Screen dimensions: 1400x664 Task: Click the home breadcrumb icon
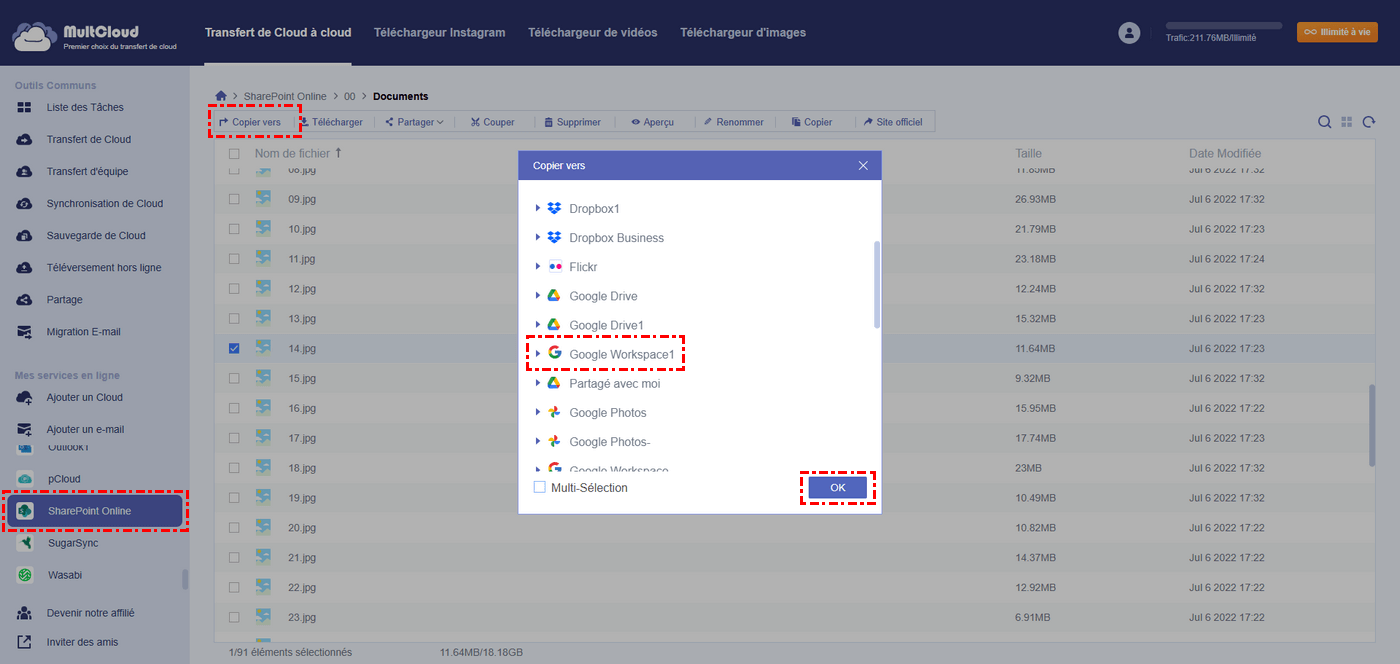click(x=221, y=96)
